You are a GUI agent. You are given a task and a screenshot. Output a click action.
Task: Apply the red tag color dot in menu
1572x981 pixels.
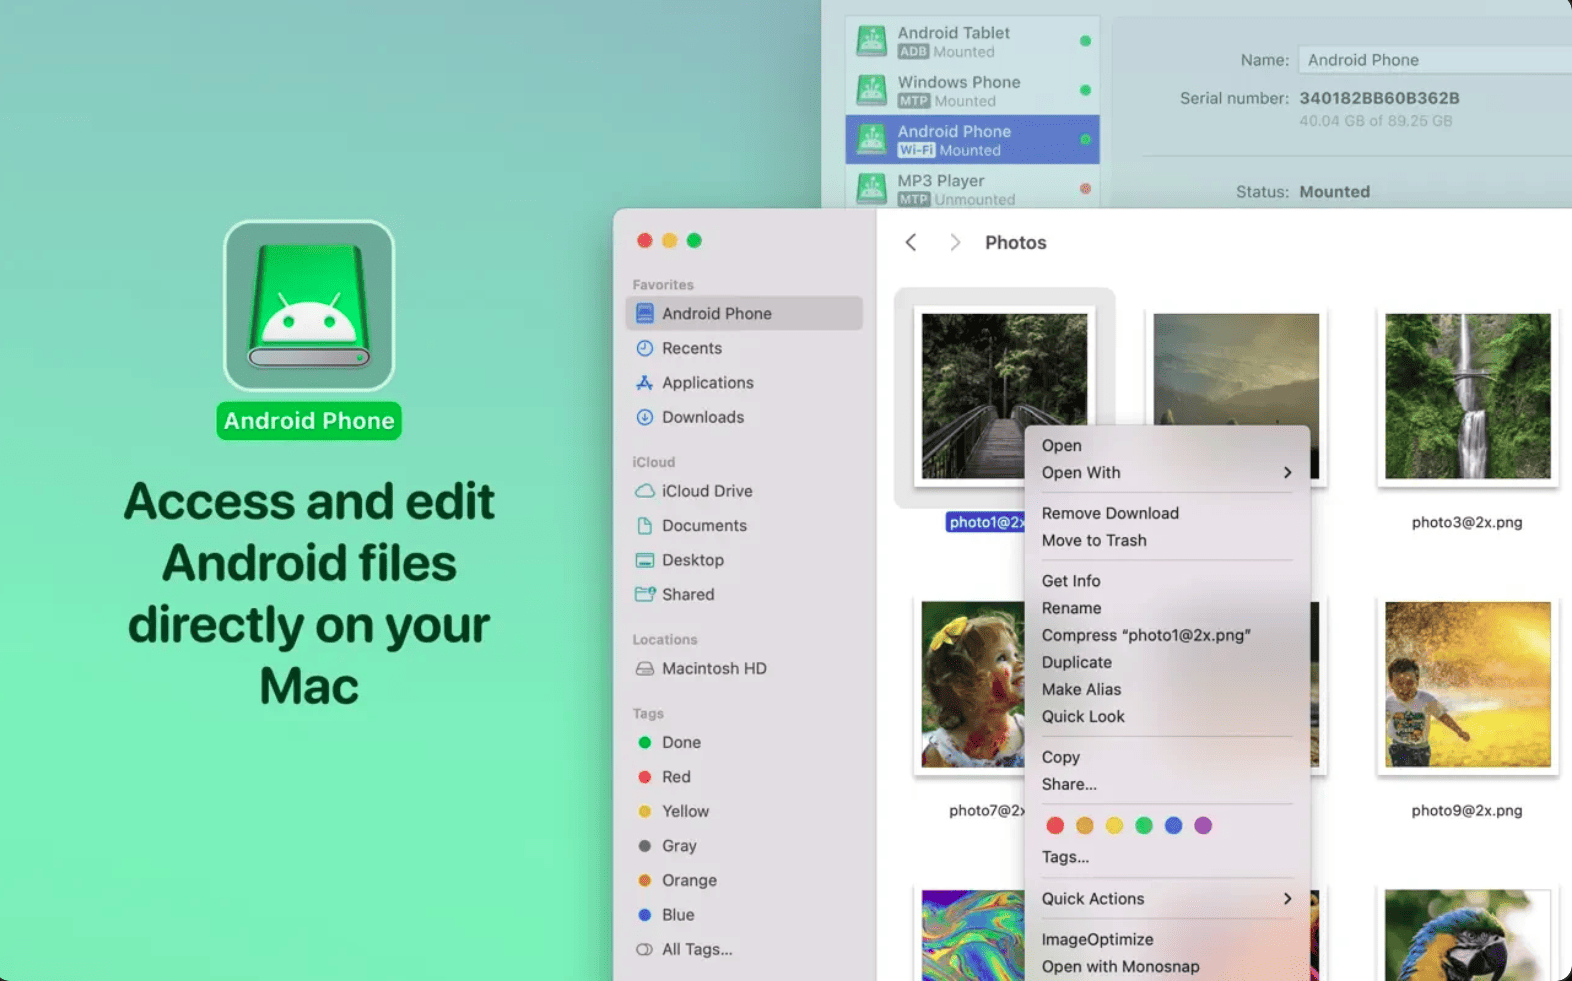tap(1055, 825)
